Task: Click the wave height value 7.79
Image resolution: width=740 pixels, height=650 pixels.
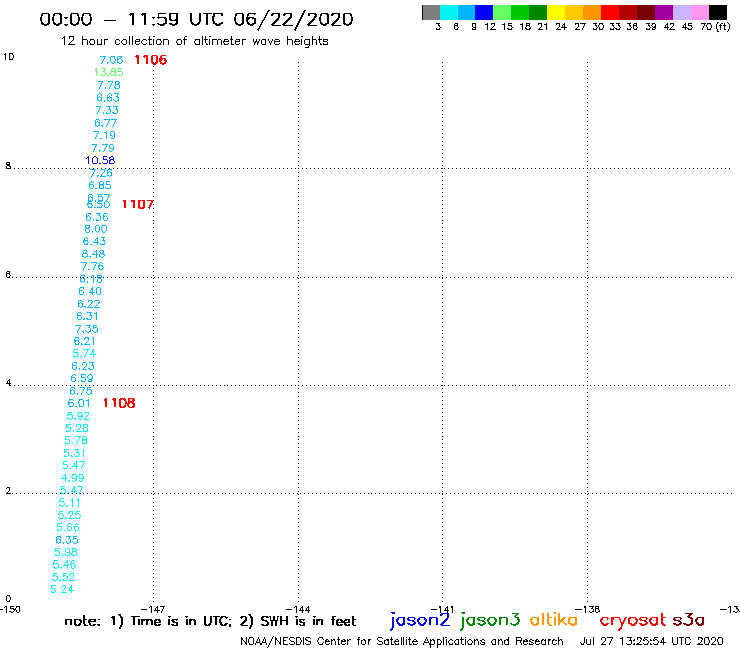Action: (x=103, y=148)
